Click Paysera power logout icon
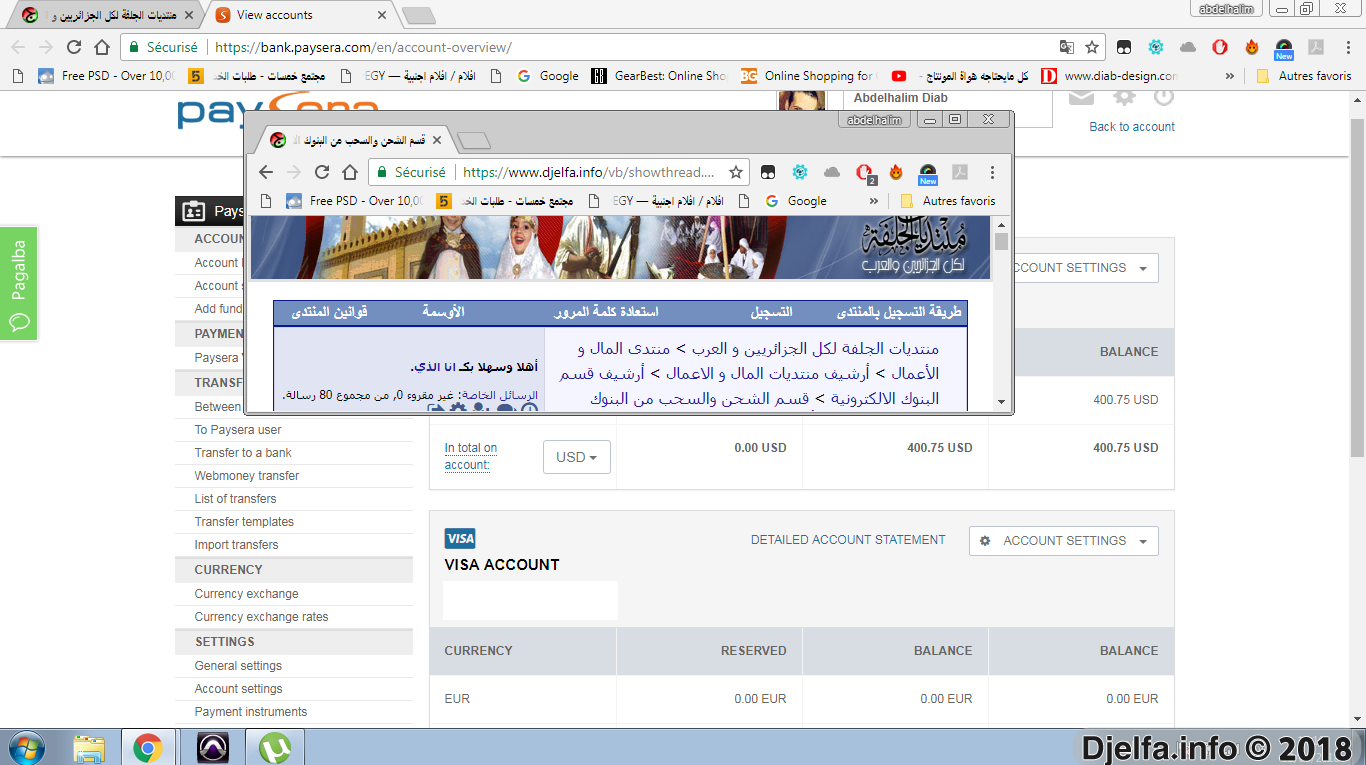Screen dimensions: 1366x765 1163,97
